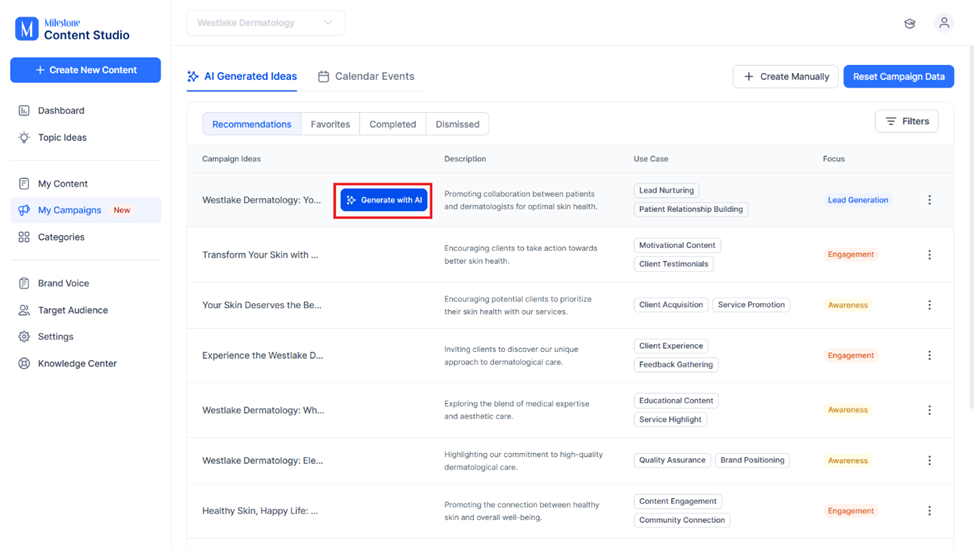Click Create New Content button

86,70
